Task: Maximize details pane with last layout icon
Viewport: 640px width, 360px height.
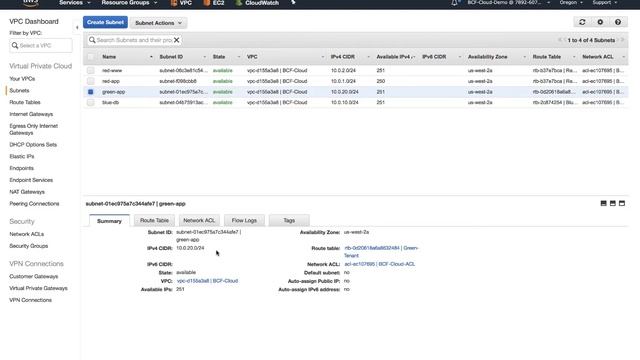Action: (x=622, y=203)
